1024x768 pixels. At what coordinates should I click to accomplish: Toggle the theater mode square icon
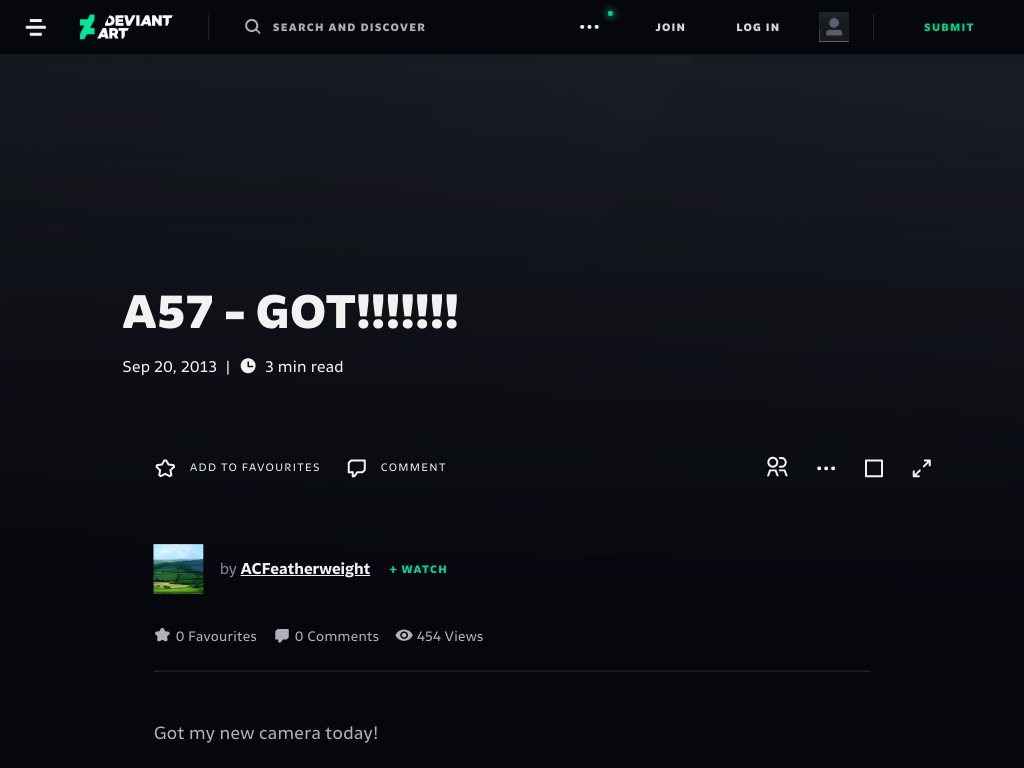point(874,468)
